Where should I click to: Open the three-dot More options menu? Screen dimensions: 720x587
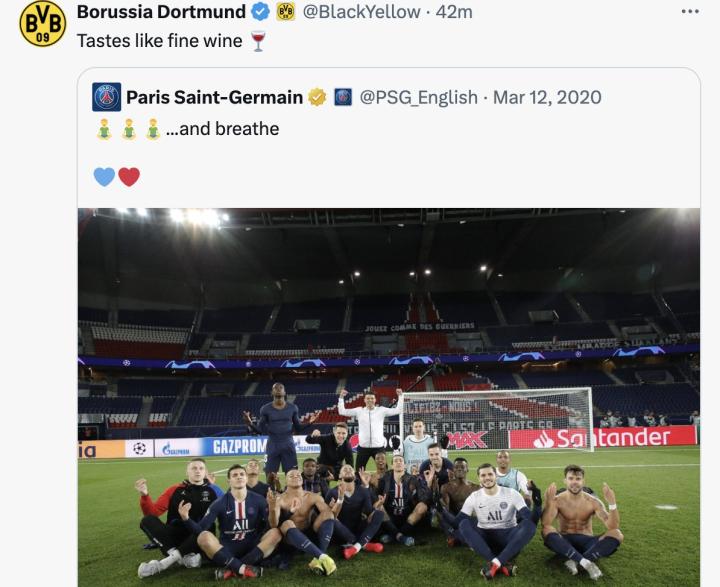[x=690, y=11]
